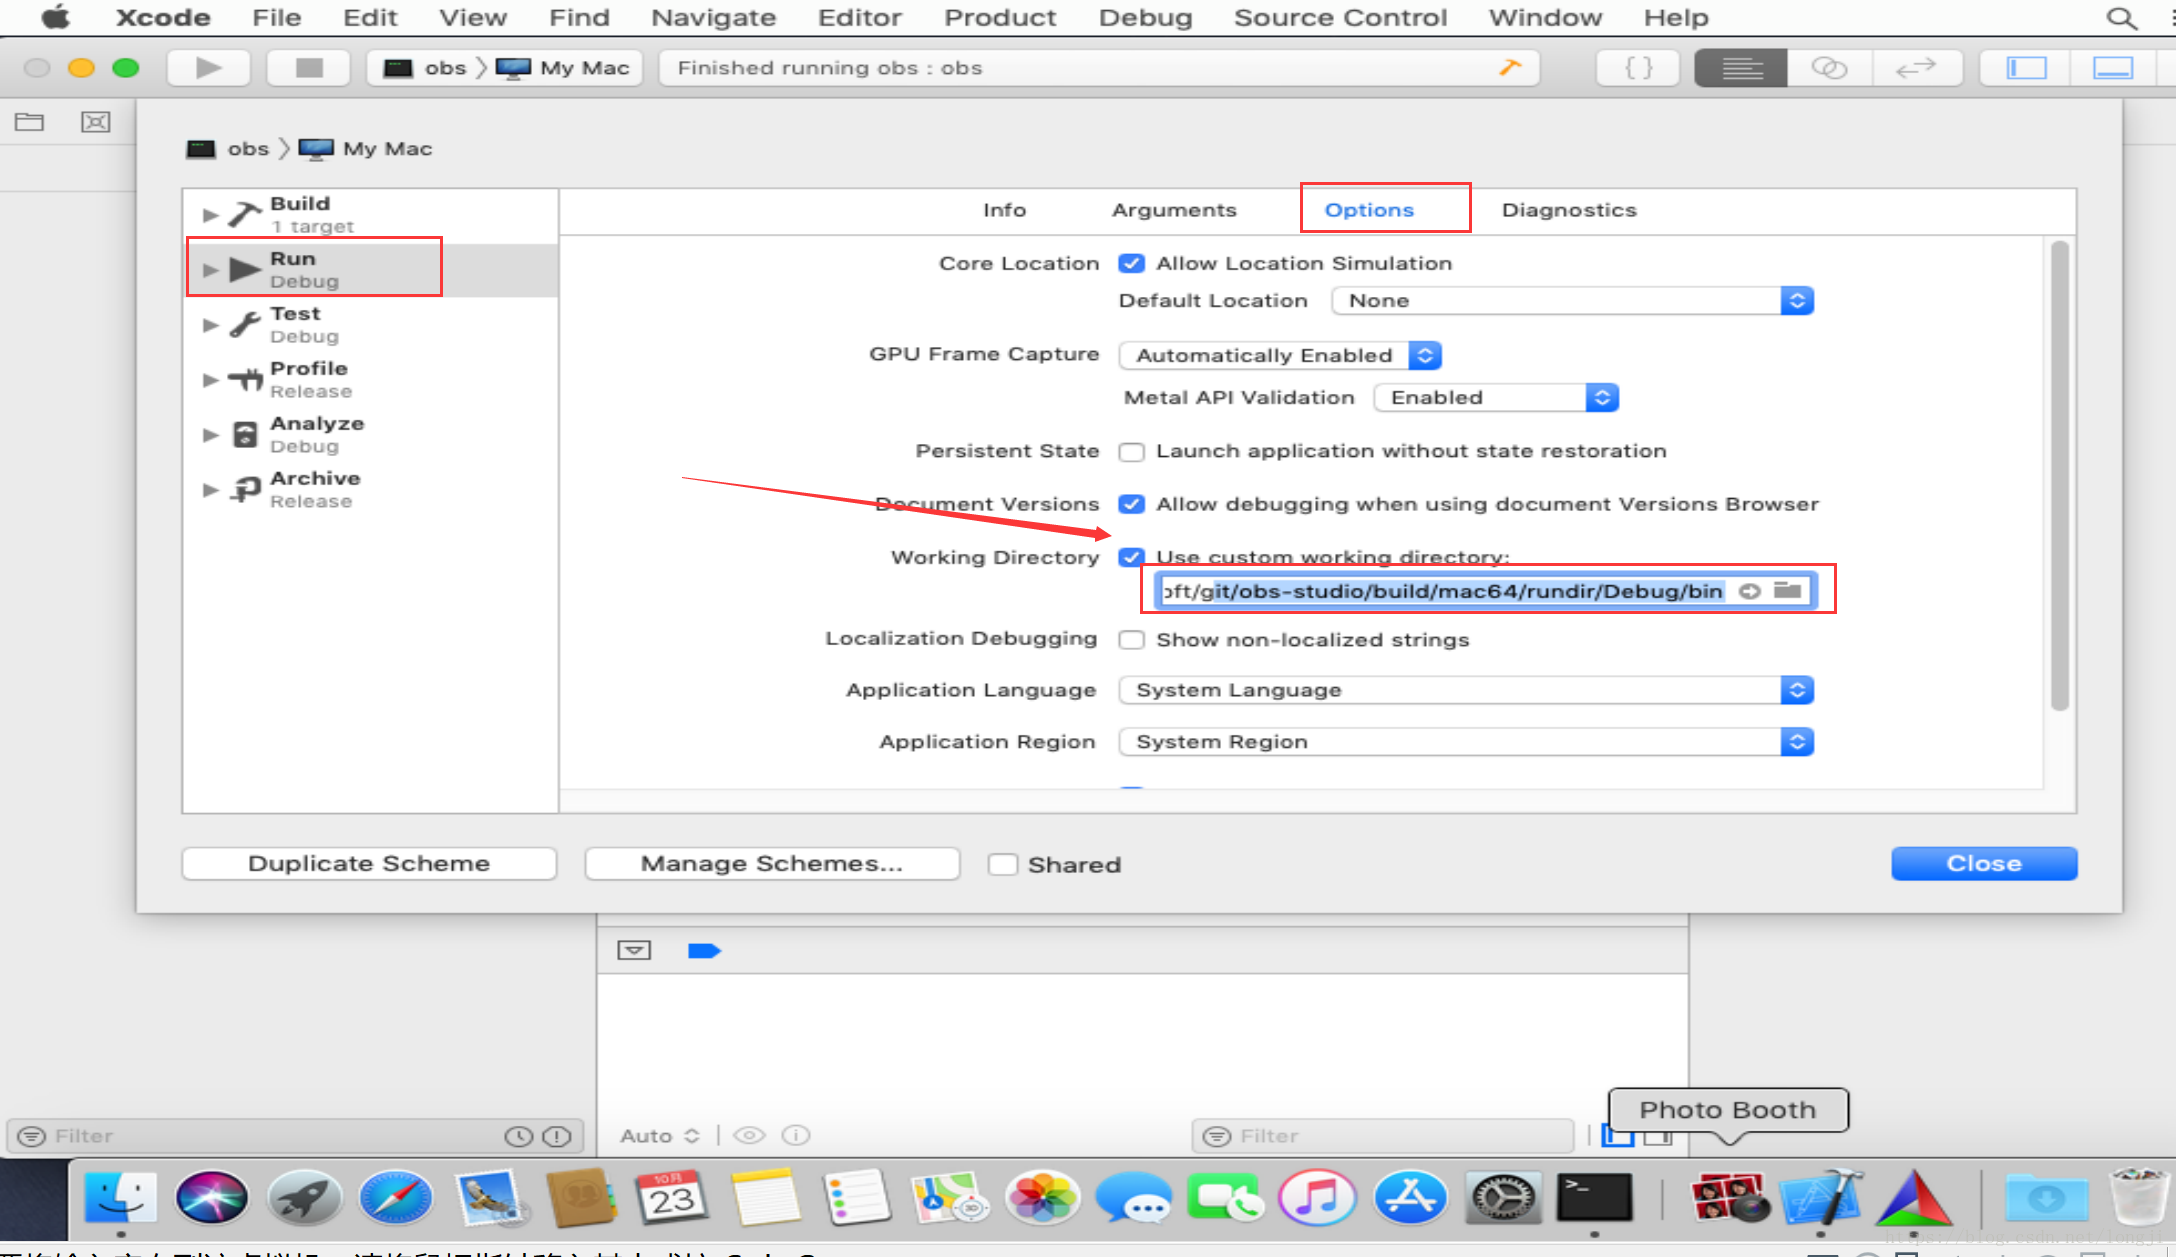Viewport: 2176px width, 1257px height.
Task: Select the Analyze Debug scheme action
Action: tap(370, 435)
